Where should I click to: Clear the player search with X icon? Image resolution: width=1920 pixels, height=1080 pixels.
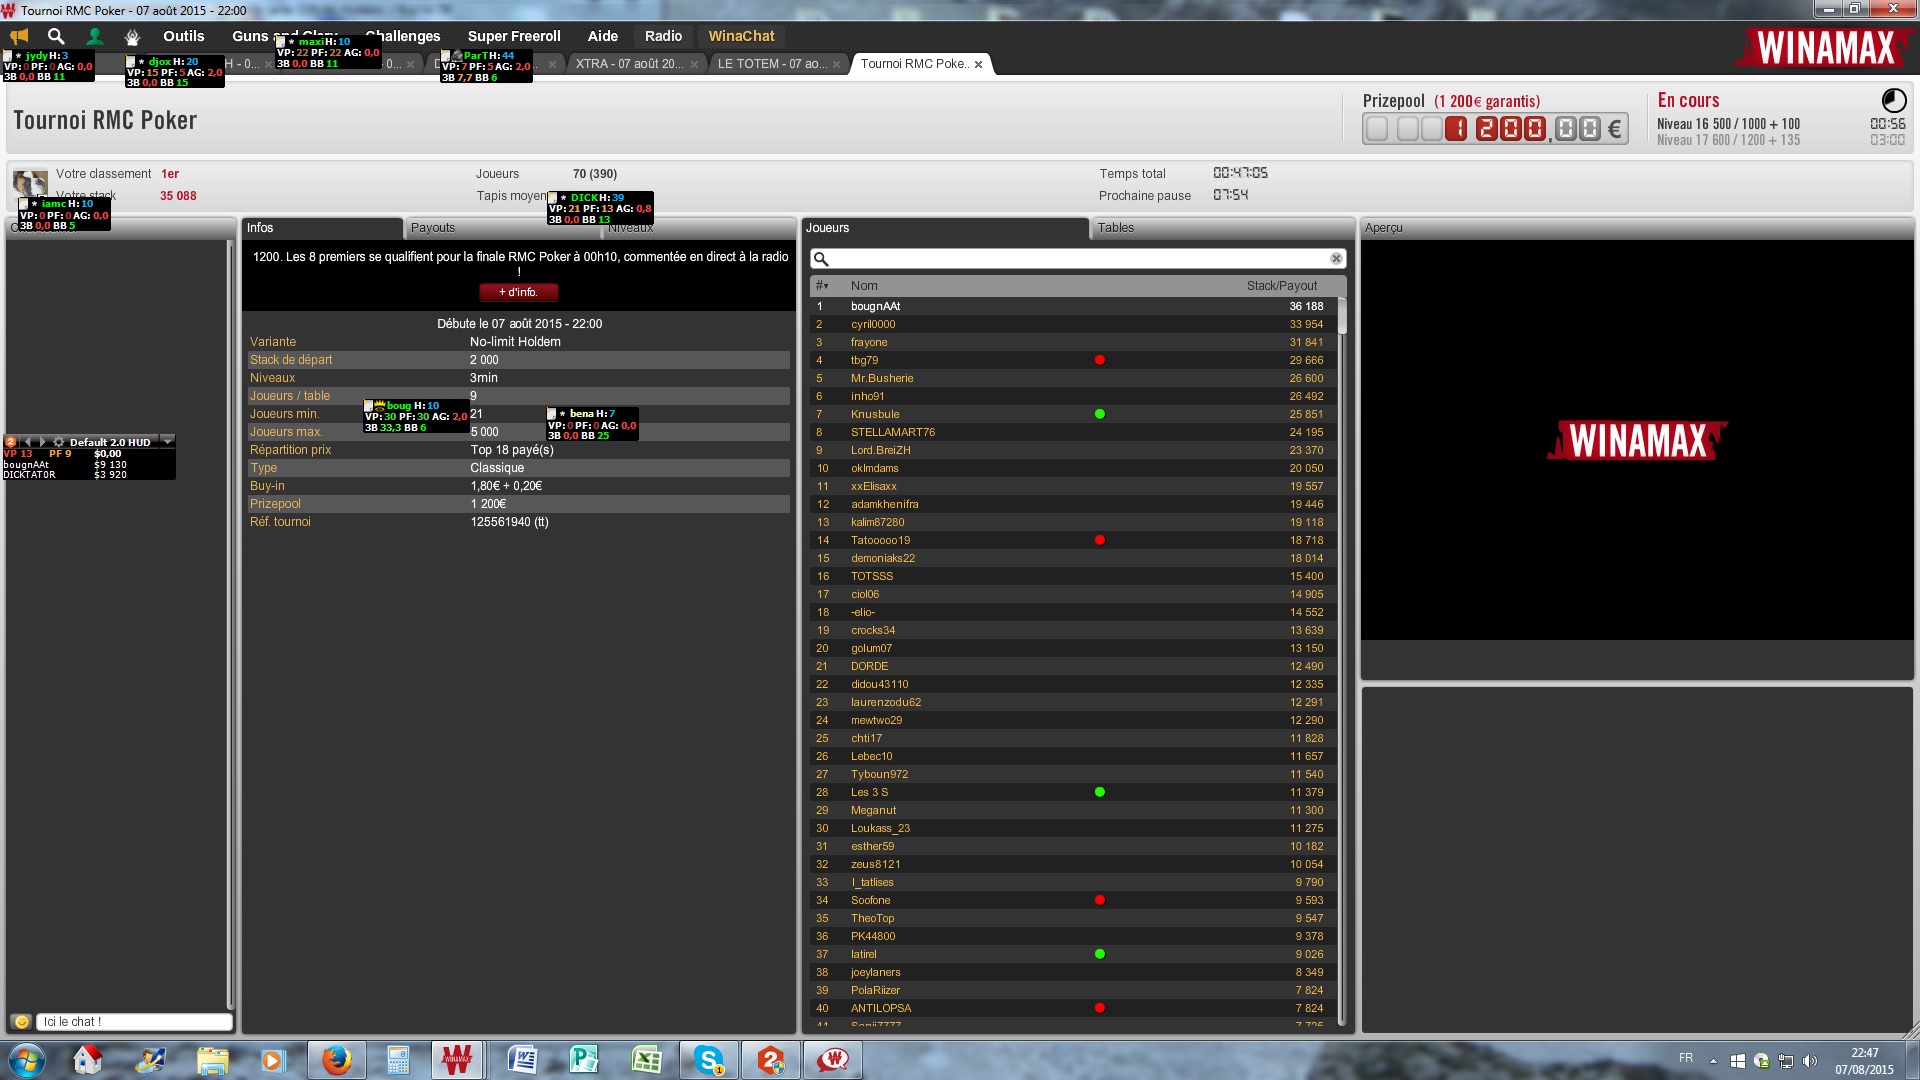point(1336,259)
